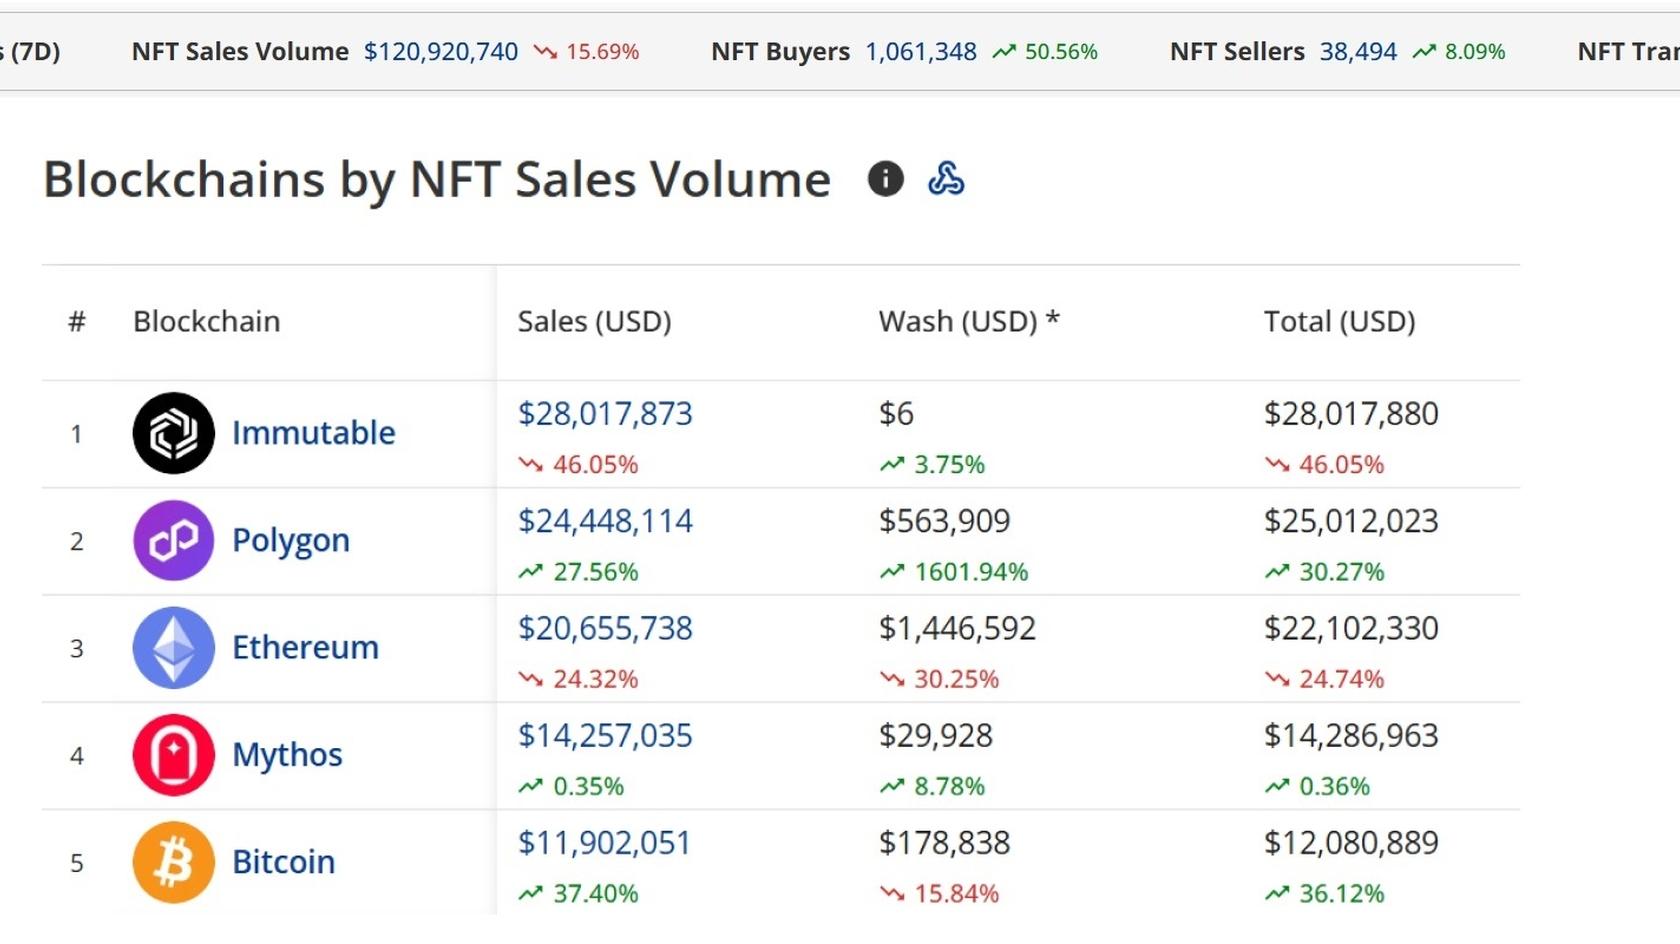Click Immutable sales value $28,017,873

click(605, 414)
